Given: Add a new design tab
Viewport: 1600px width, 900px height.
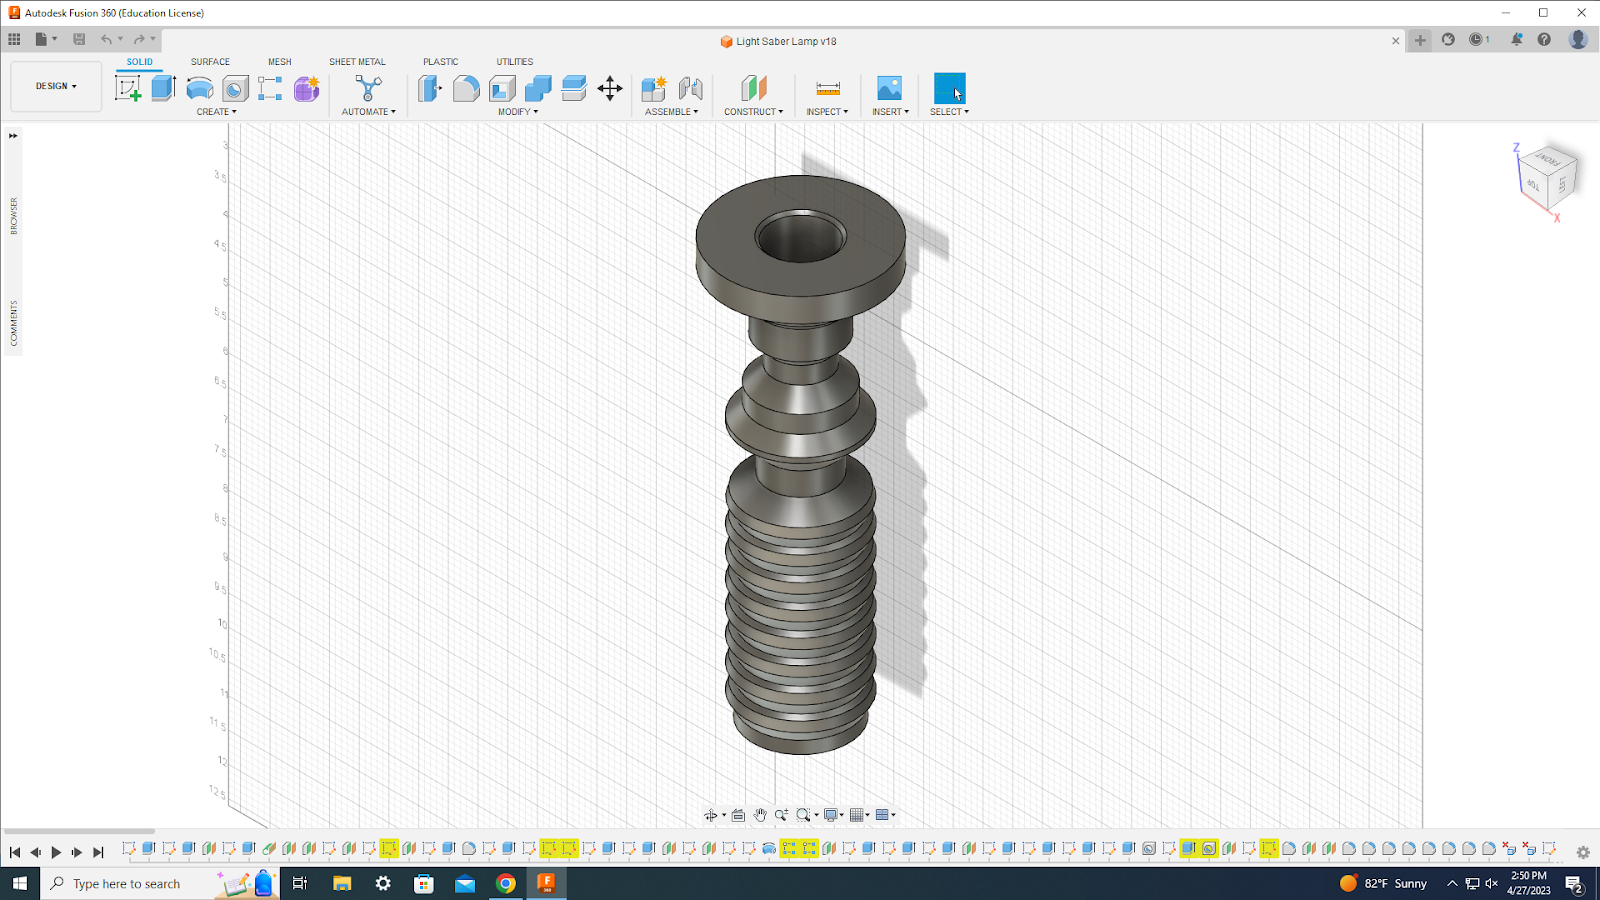Looking at the screenshot, I should click(1420, 40).
